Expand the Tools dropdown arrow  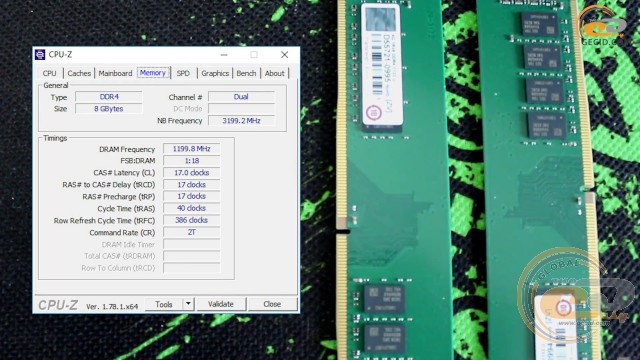click(x=188, y=304)
